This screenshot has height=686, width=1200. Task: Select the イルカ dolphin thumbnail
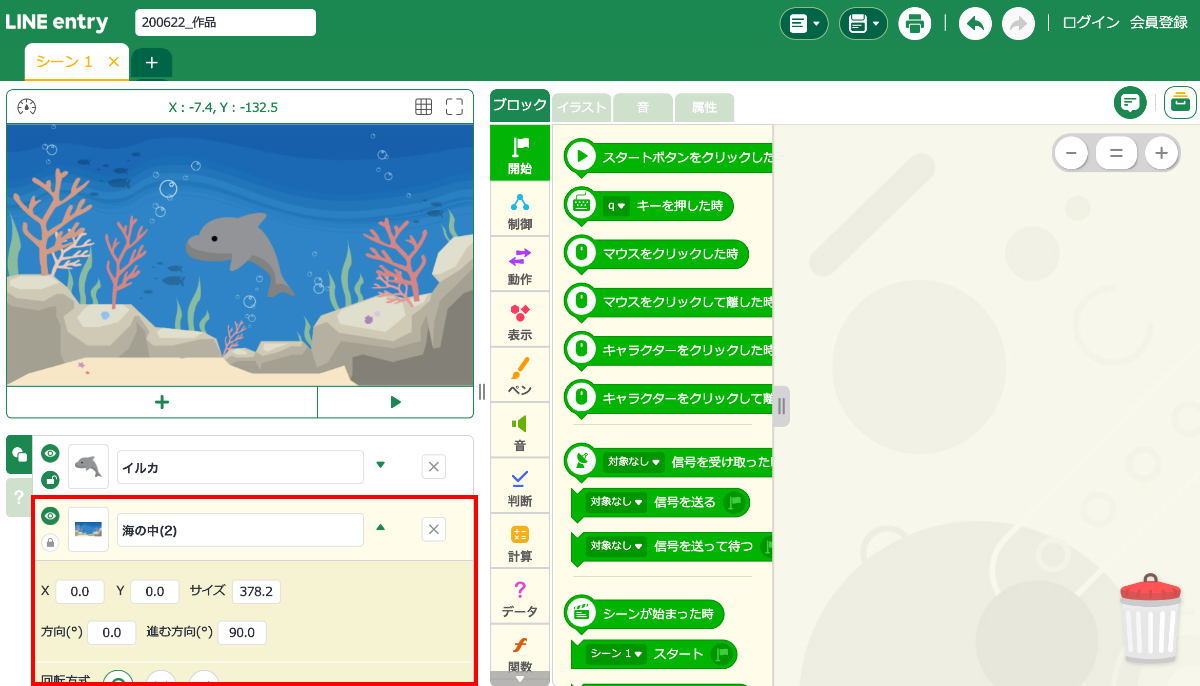click(x=88, y=467)
